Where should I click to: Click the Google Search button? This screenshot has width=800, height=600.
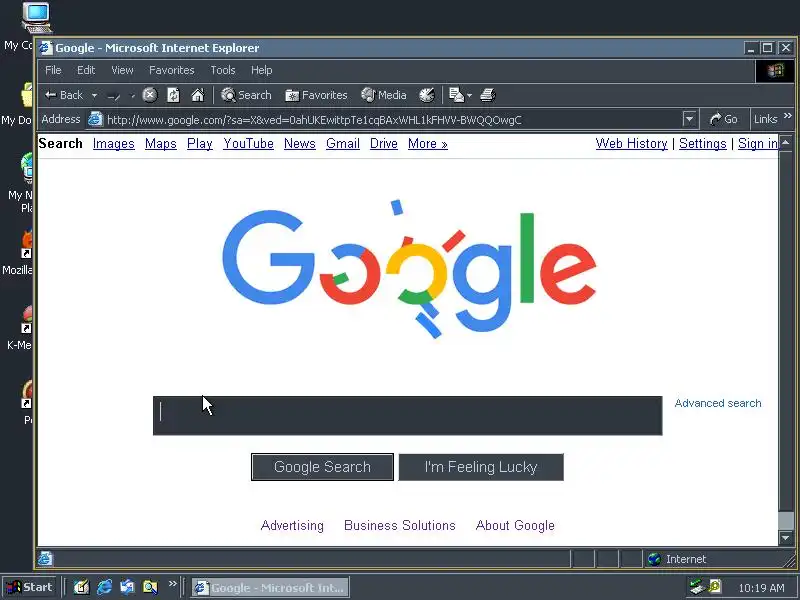[322, 467]
